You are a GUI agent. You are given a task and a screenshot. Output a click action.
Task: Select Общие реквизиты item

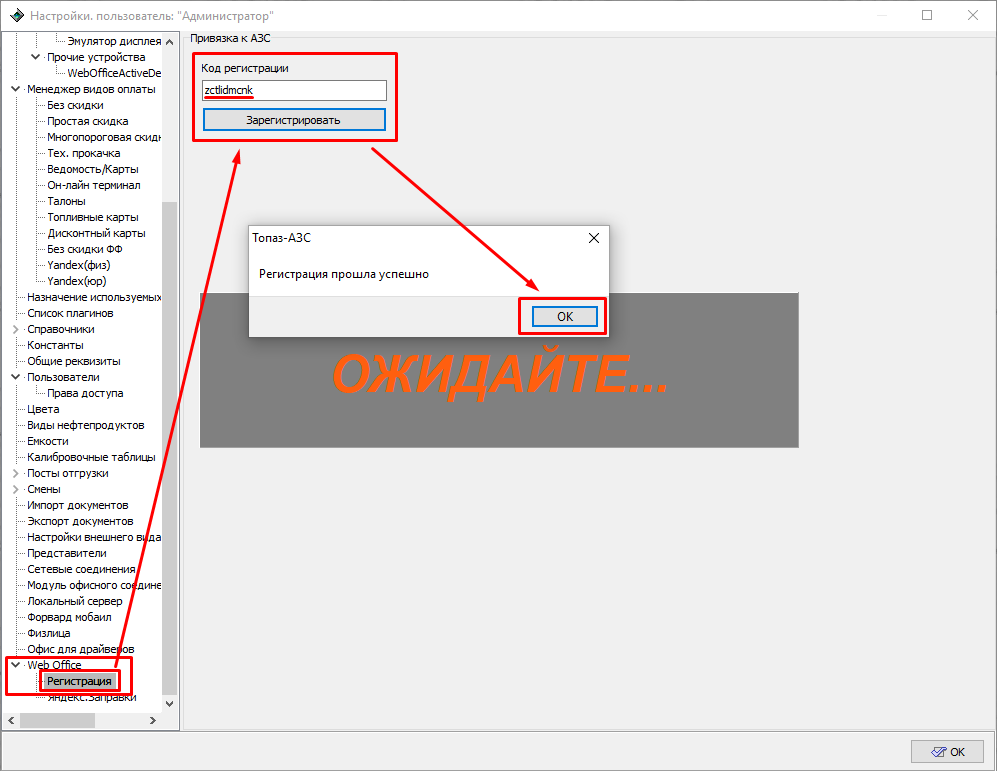(x=74, y=361)
